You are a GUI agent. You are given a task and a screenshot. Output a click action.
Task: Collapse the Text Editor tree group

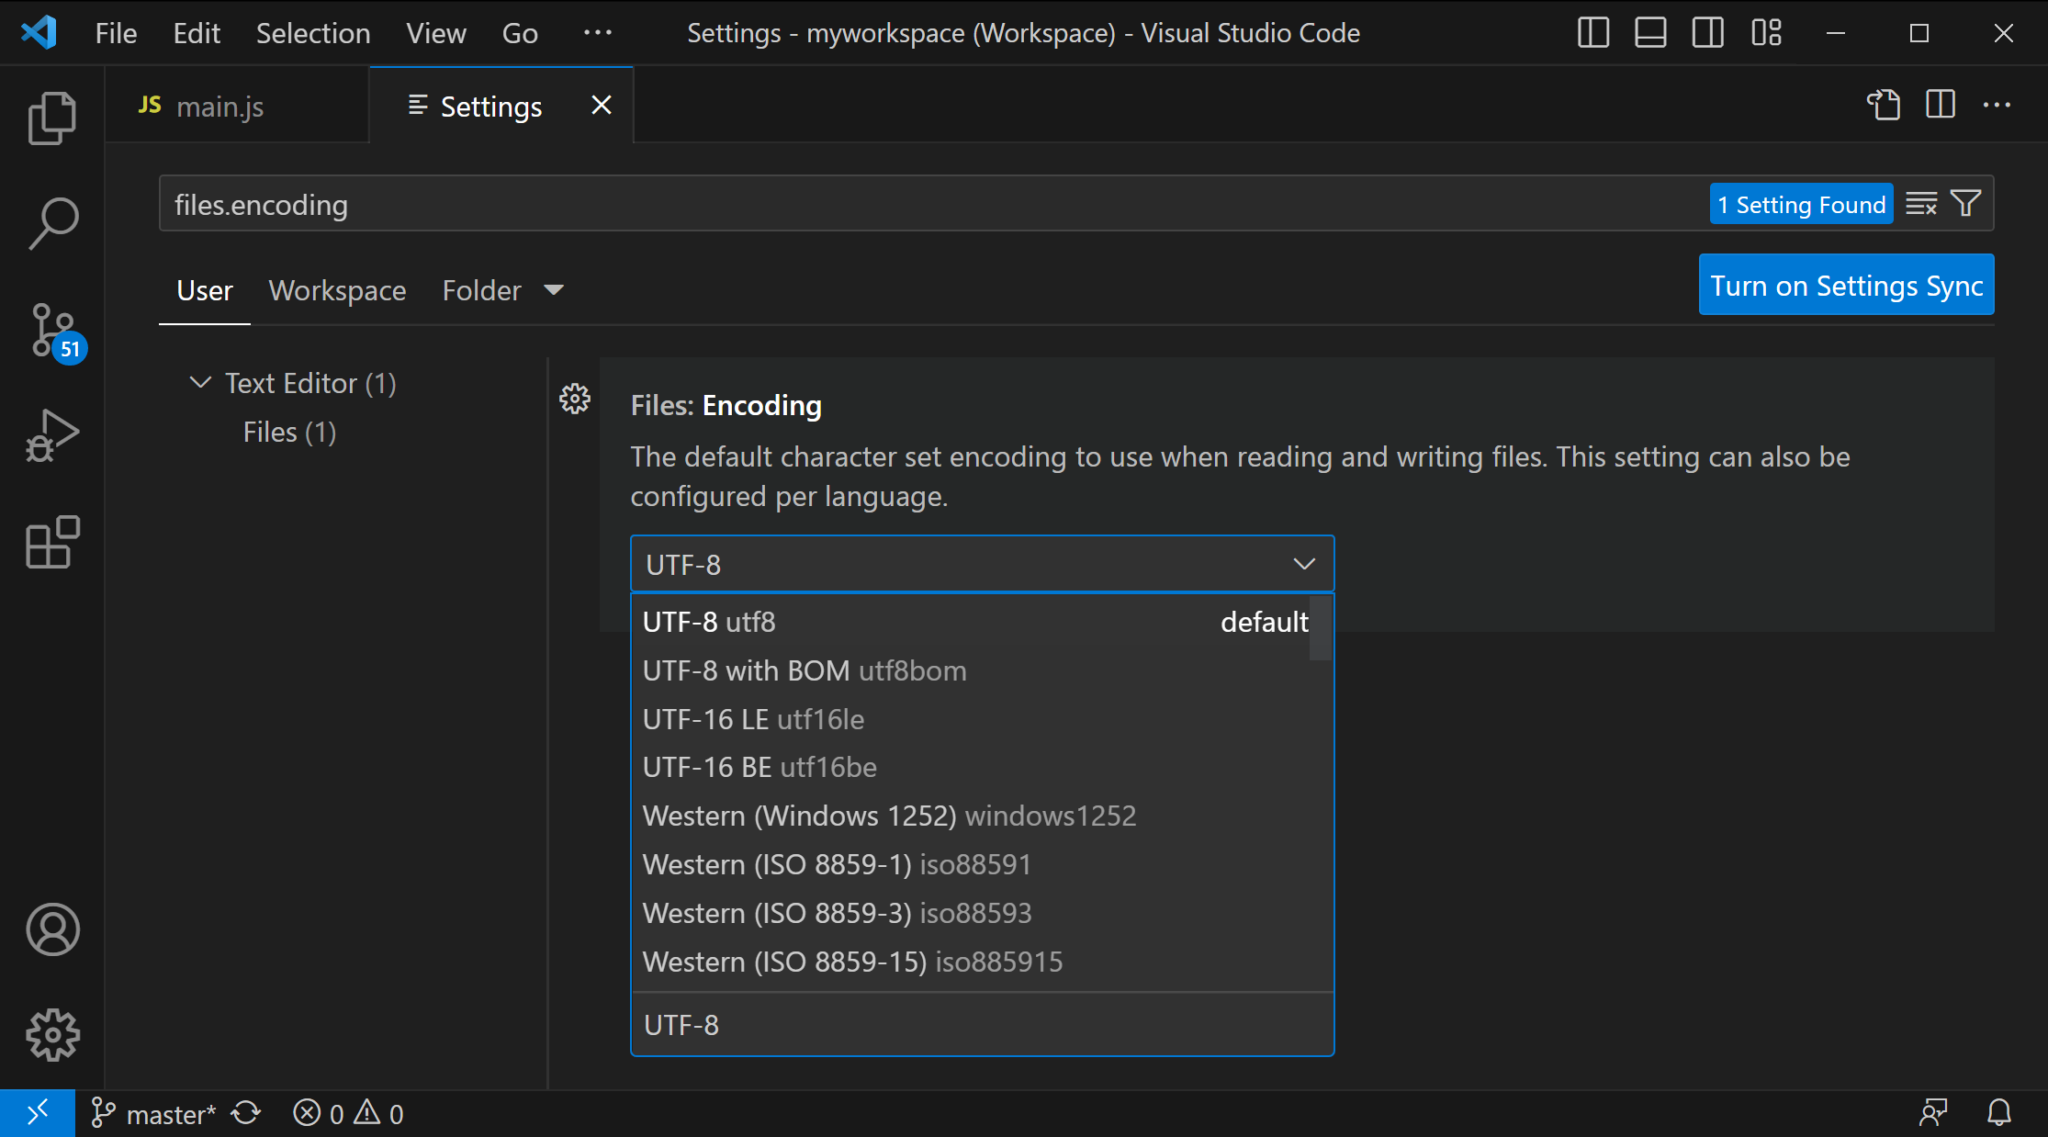pos(200,383)
